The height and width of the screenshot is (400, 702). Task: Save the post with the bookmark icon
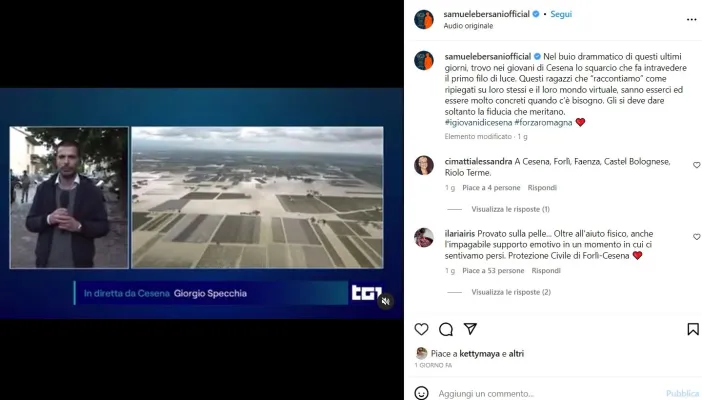pos(693,329)
